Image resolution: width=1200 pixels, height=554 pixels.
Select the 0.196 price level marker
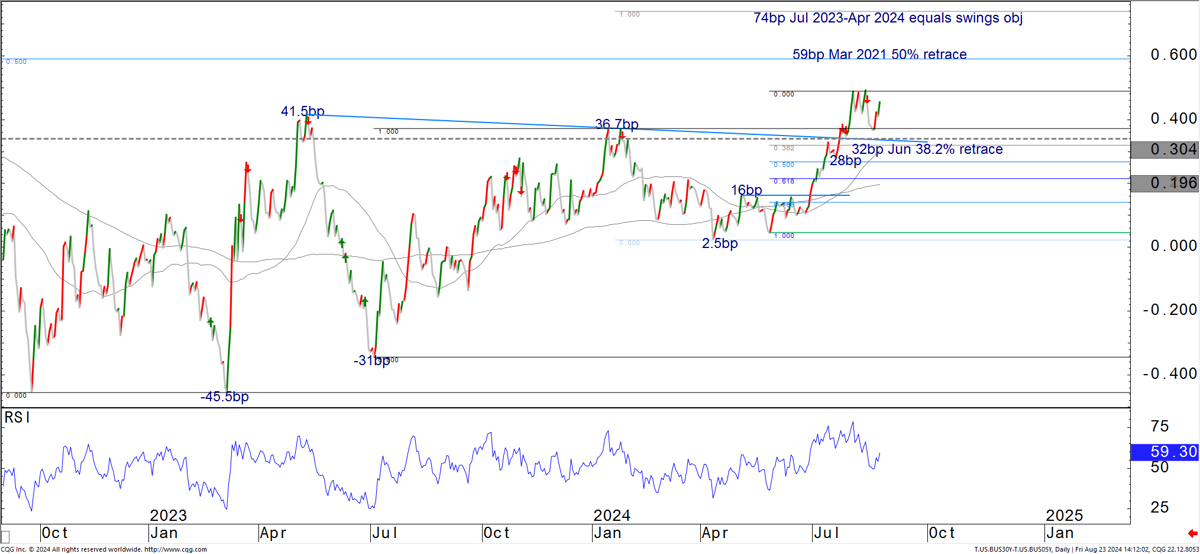coord(1163,183)
